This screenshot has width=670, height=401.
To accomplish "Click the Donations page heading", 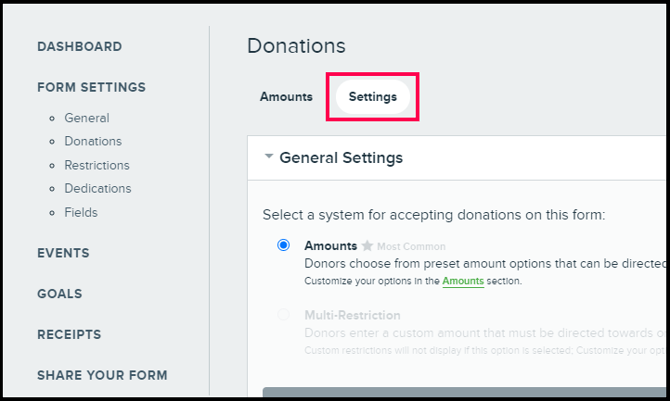I will (296, 46).
